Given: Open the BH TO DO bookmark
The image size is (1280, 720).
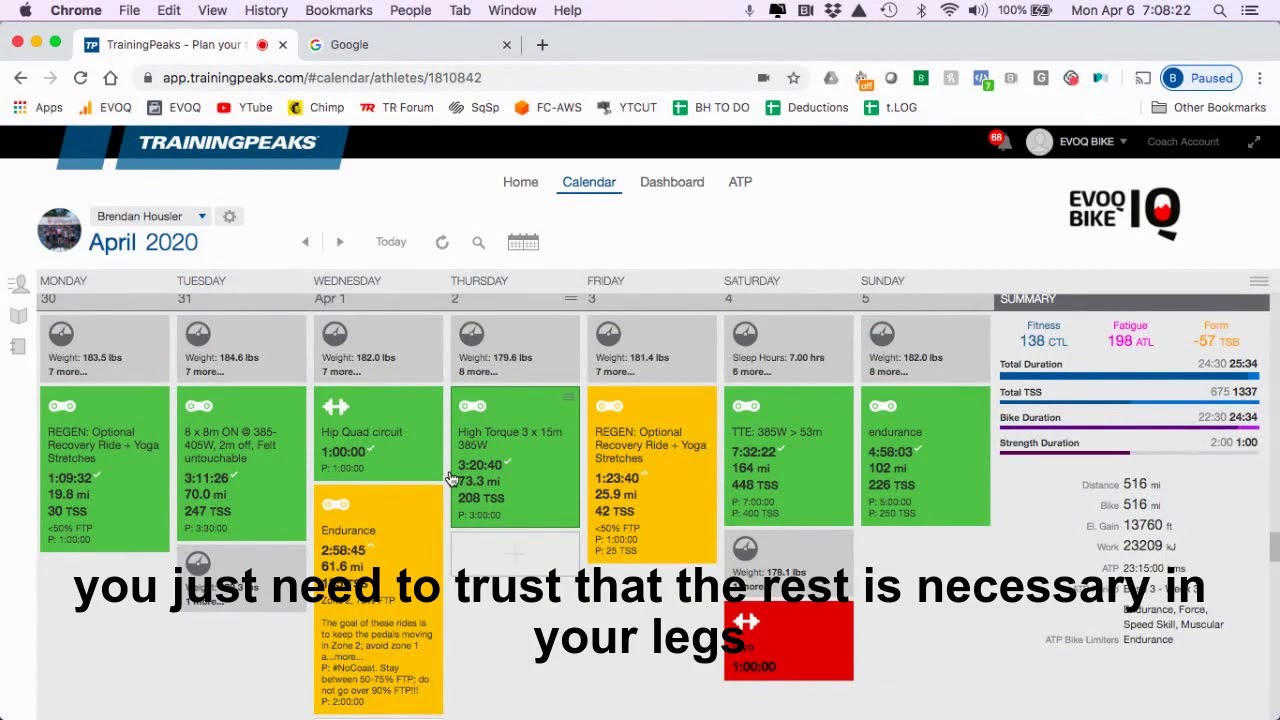Looking at the screenshot, I should pos(710,107).
